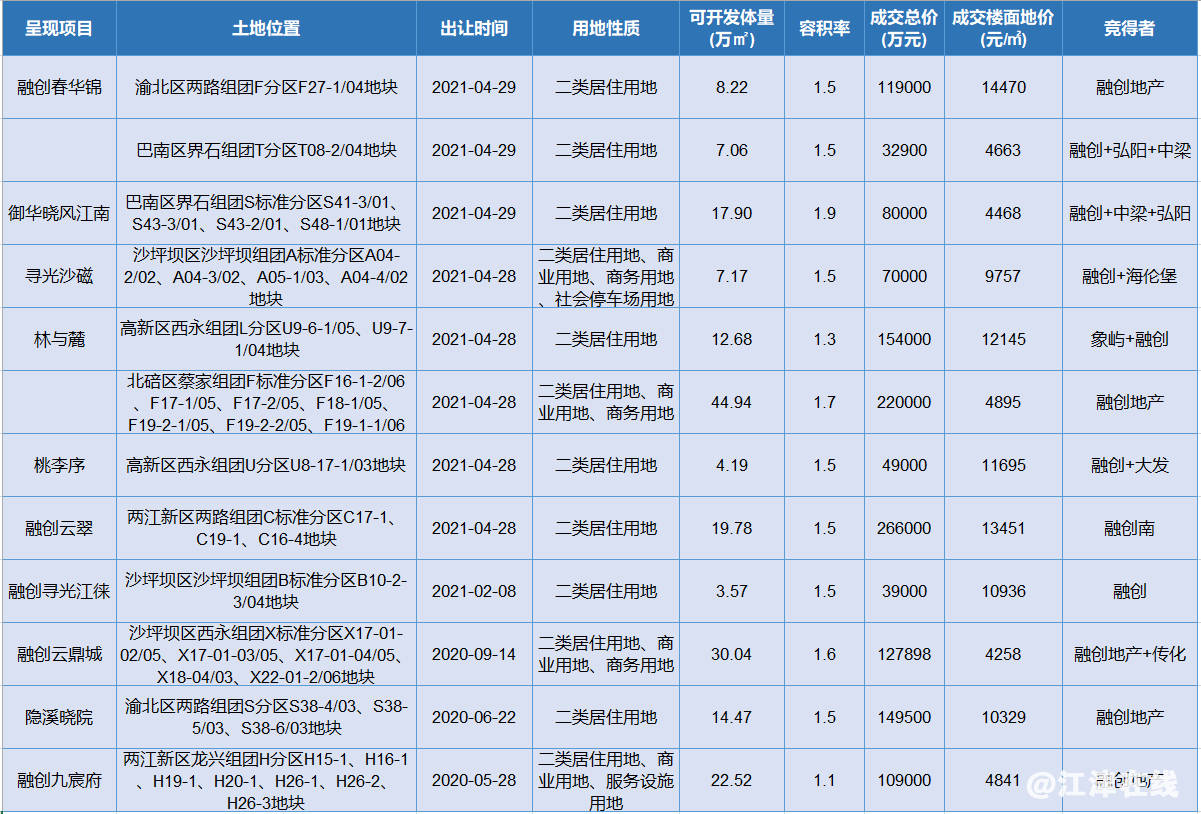Click the floor price value 9757
The width and height of the screenshot is (1201, 814).
[x=1003, y=276]
